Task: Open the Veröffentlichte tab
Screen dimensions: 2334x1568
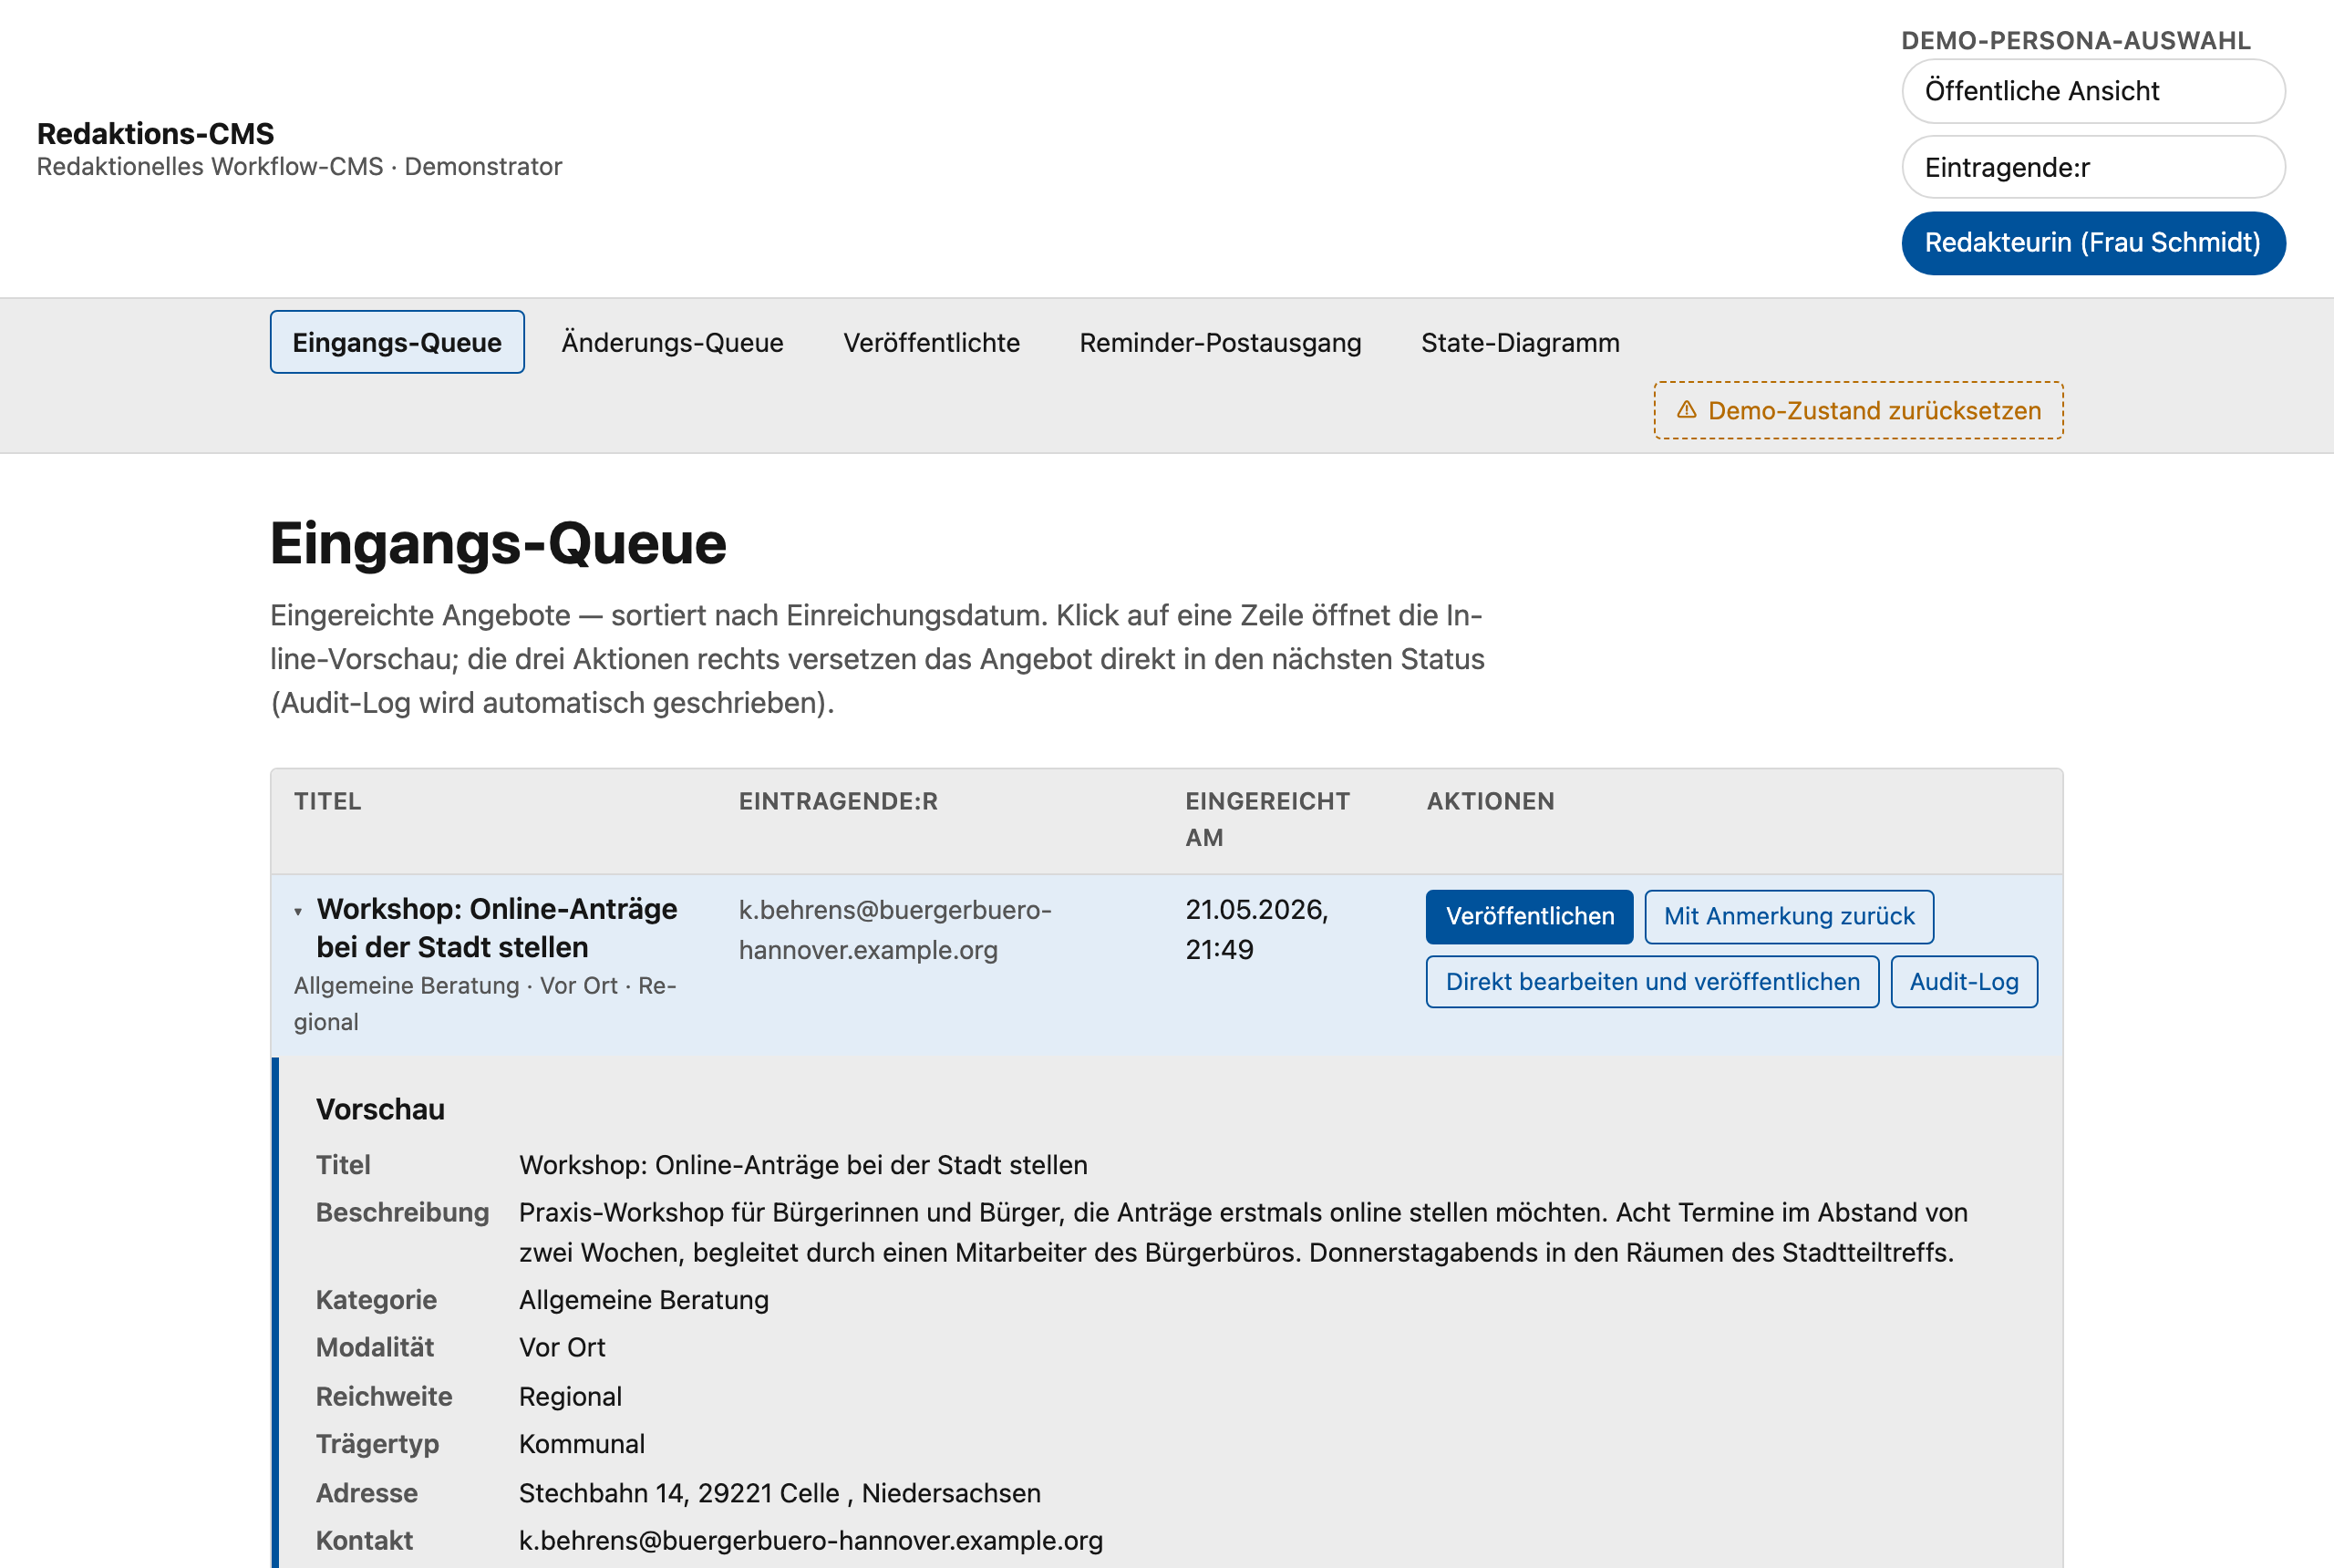Action: (931, 342)
